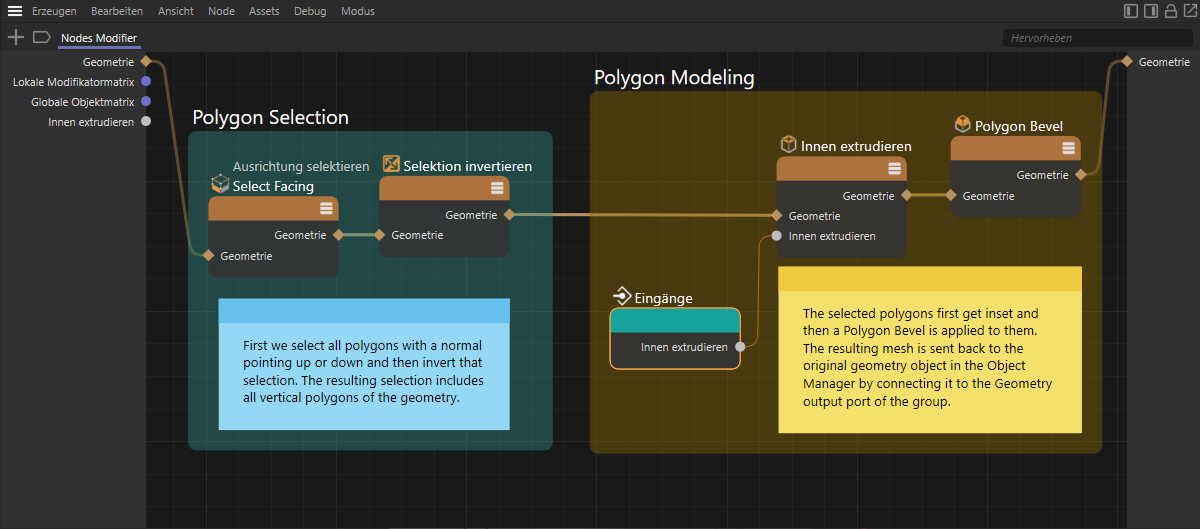Screen dimensions: 1200x529
Task: Open the hamburger menu at top-left
Action: pyautogui.click(x=15, y=11)
